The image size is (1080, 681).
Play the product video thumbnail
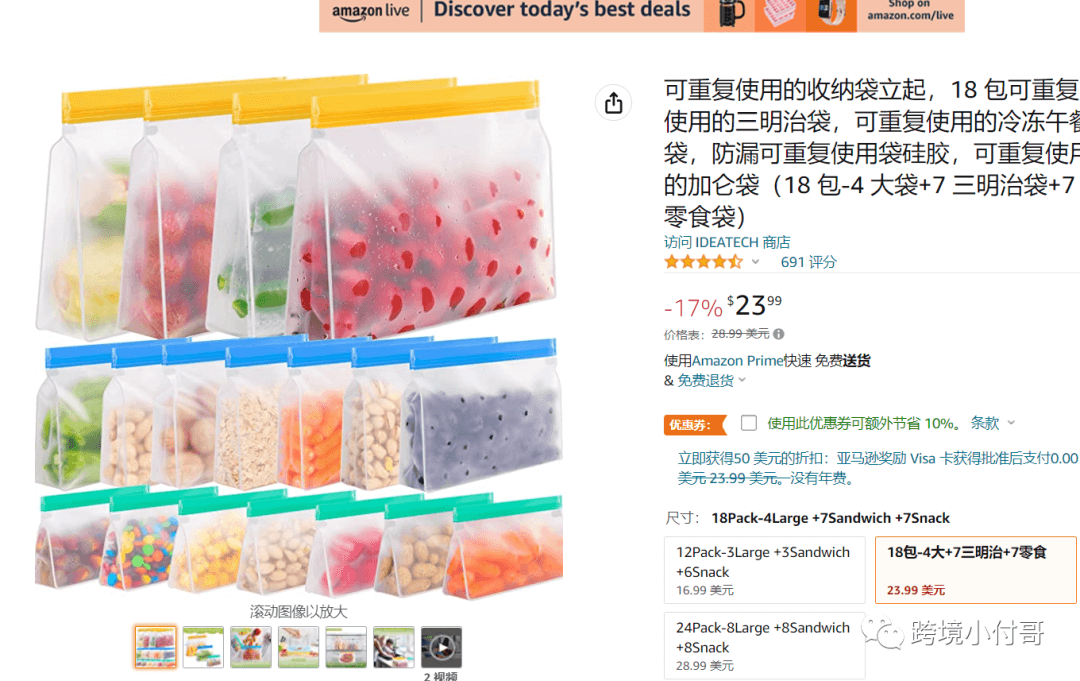(x=442, y=647)
